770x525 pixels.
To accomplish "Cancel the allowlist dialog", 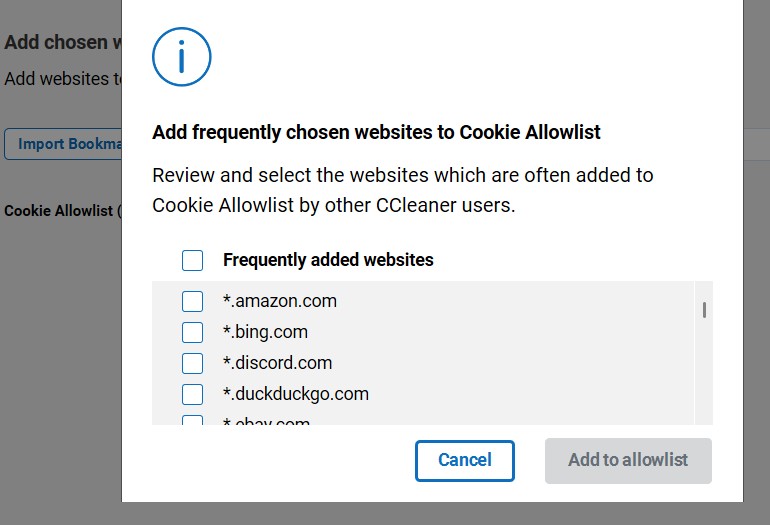I will tap(465, 461).
